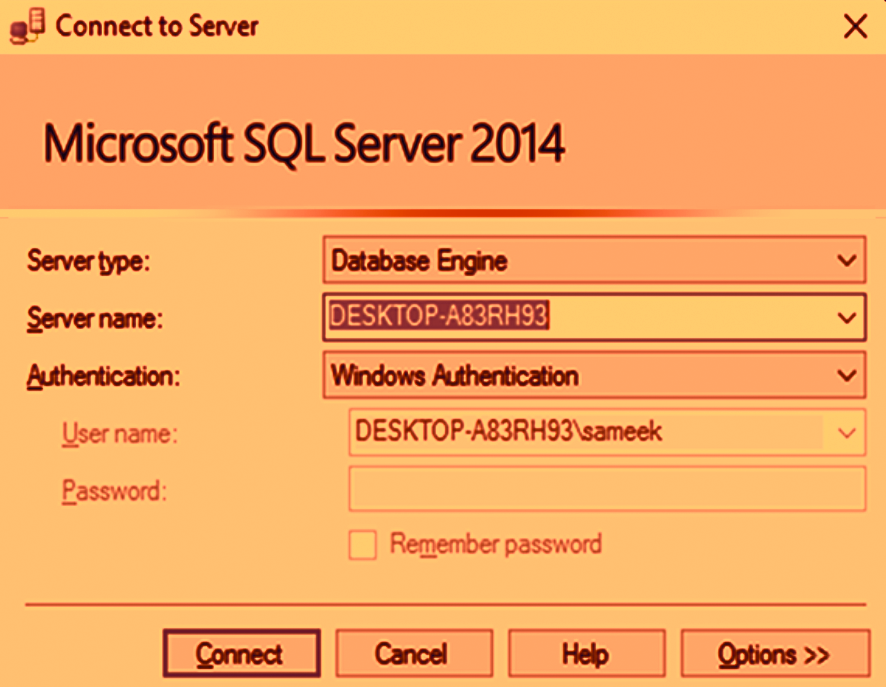The image size is (886, 687).
Task: Click the Remember password label text
Action: (495, 545)
